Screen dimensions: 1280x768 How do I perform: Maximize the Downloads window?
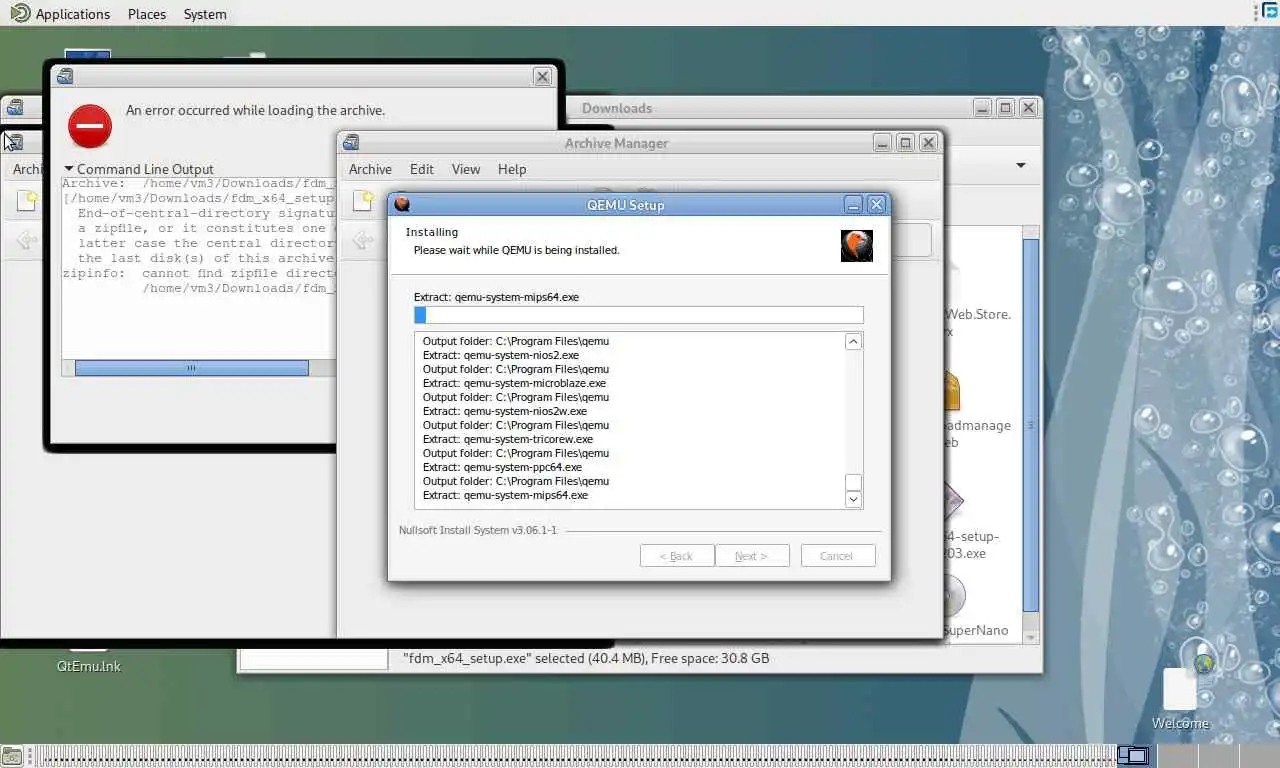click(x=1005, y=108)
